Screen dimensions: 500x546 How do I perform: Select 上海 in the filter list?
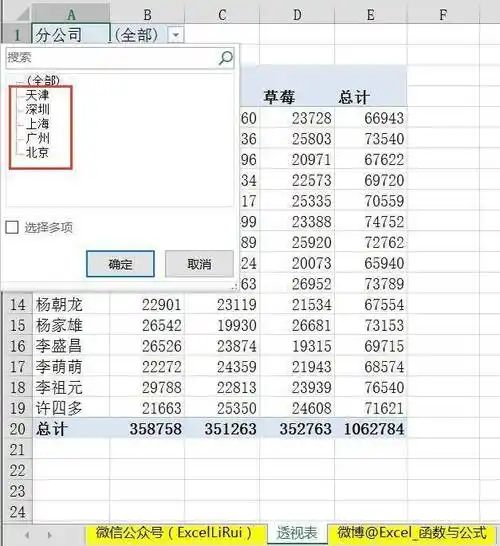38,124
